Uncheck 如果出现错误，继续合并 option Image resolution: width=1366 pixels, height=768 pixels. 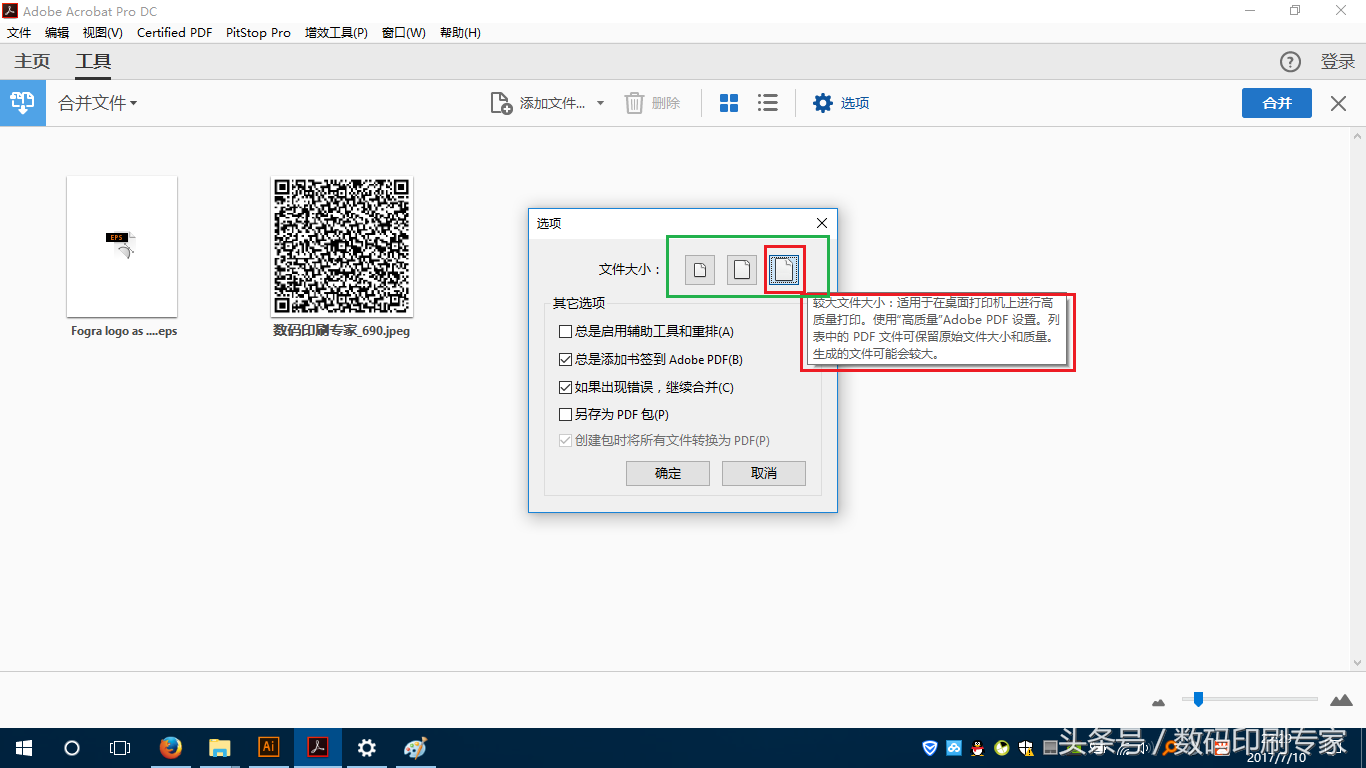point(566,387)
